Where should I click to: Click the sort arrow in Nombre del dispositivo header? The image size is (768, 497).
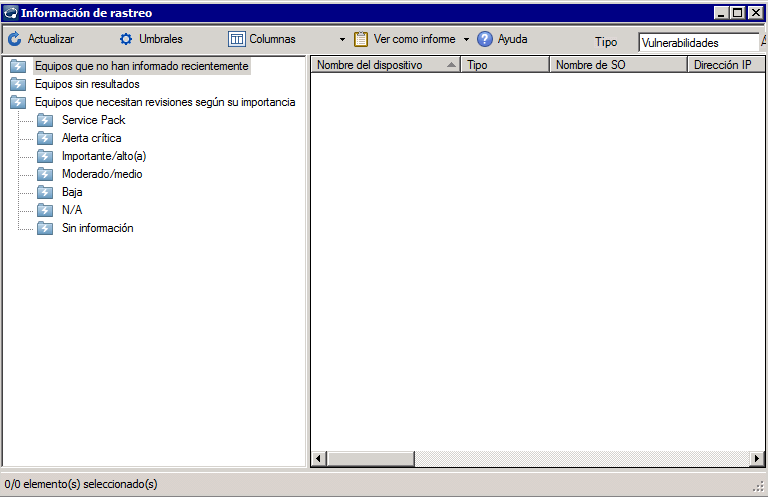[452, 65]
